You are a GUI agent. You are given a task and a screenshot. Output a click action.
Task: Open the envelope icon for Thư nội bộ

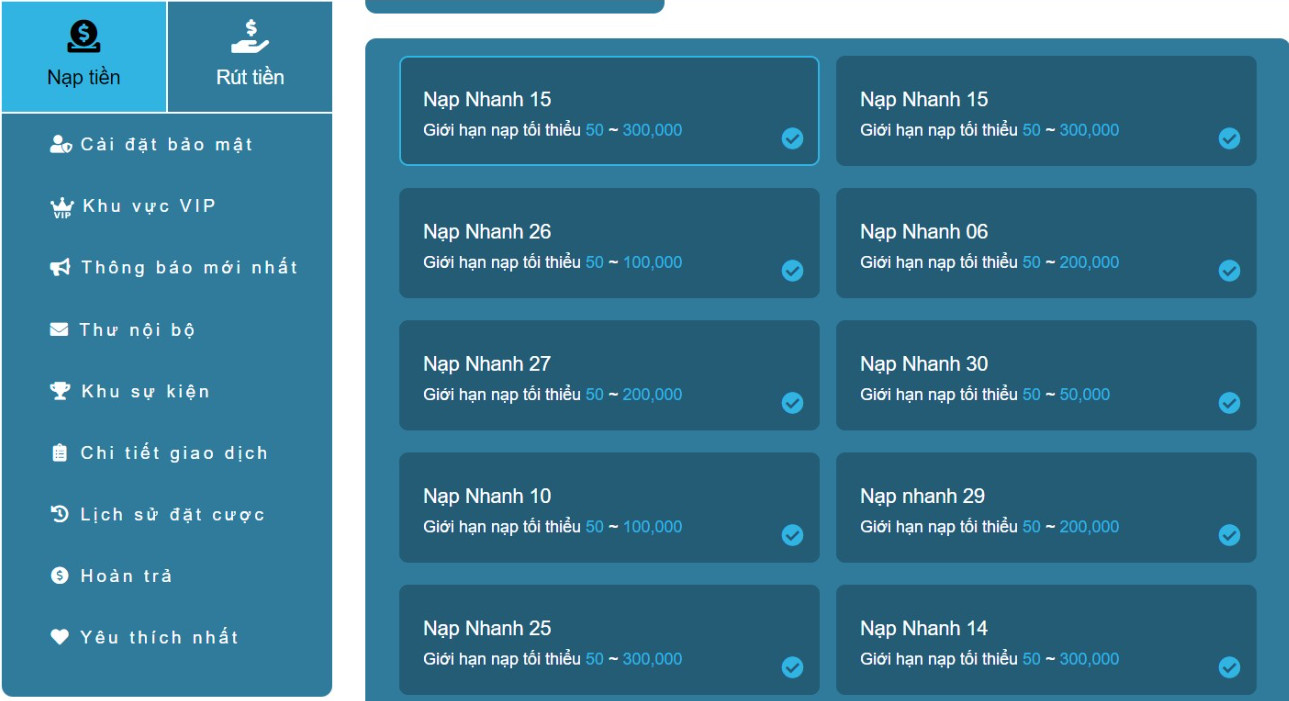click(59, 330)
